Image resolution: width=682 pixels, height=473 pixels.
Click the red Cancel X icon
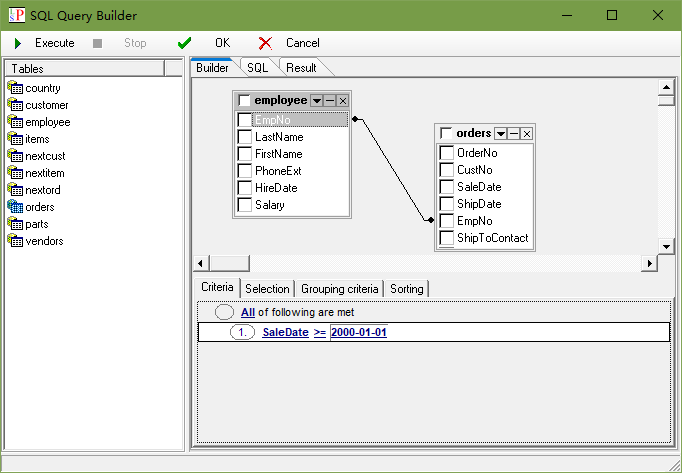click(265, 43)
